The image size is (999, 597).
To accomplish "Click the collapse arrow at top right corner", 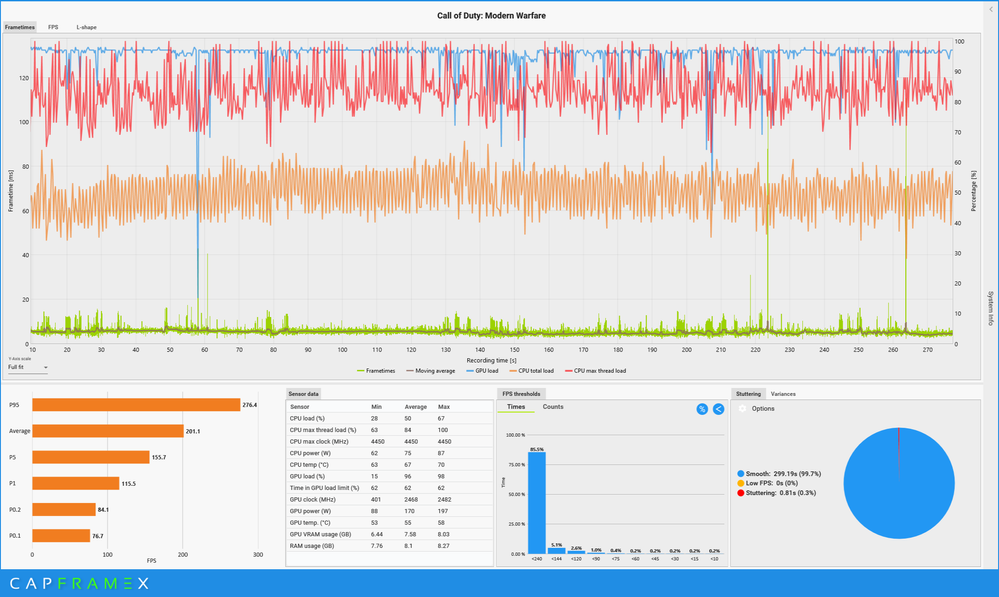I will click(991, 10).
